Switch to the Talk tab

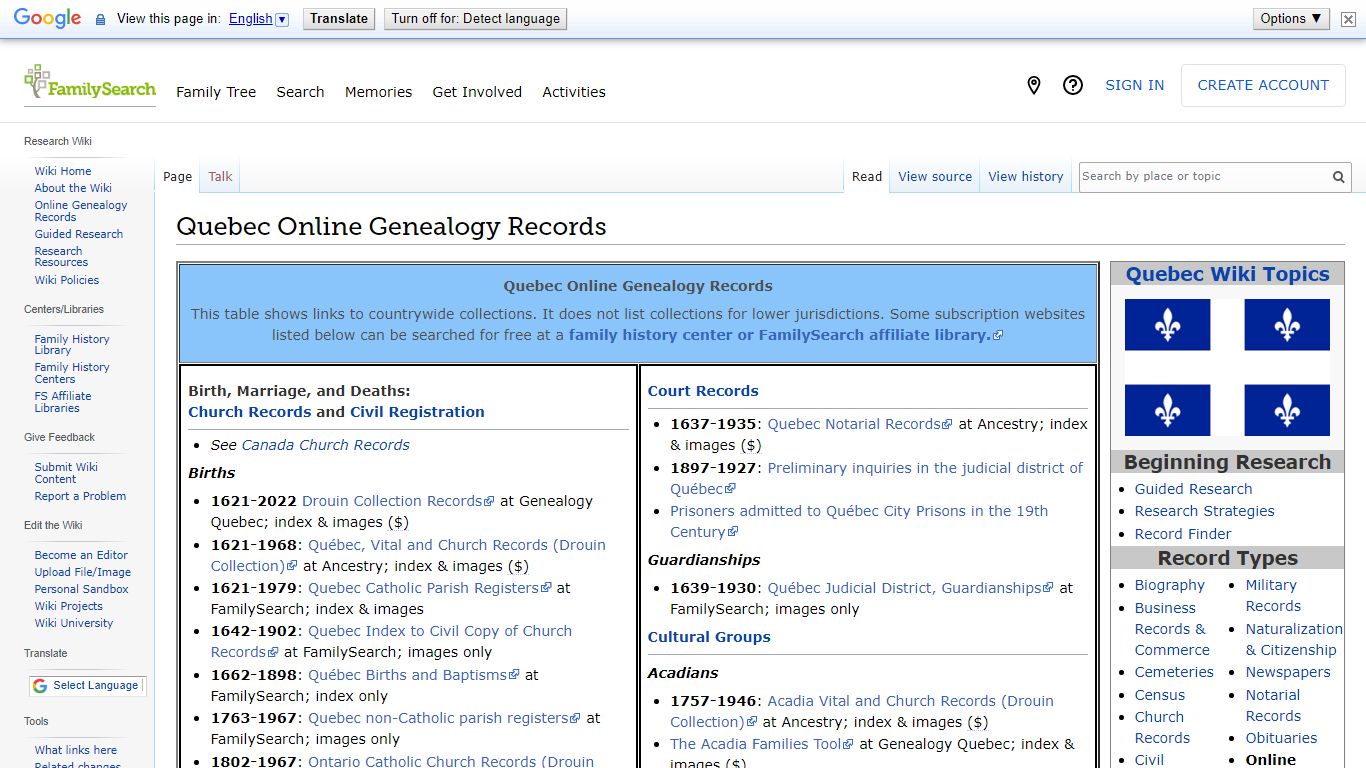coord(220,177)
